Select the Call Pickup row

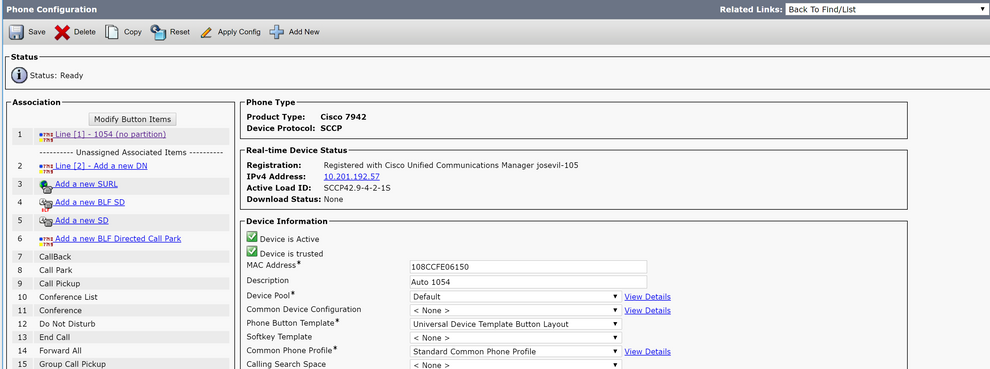120,284
